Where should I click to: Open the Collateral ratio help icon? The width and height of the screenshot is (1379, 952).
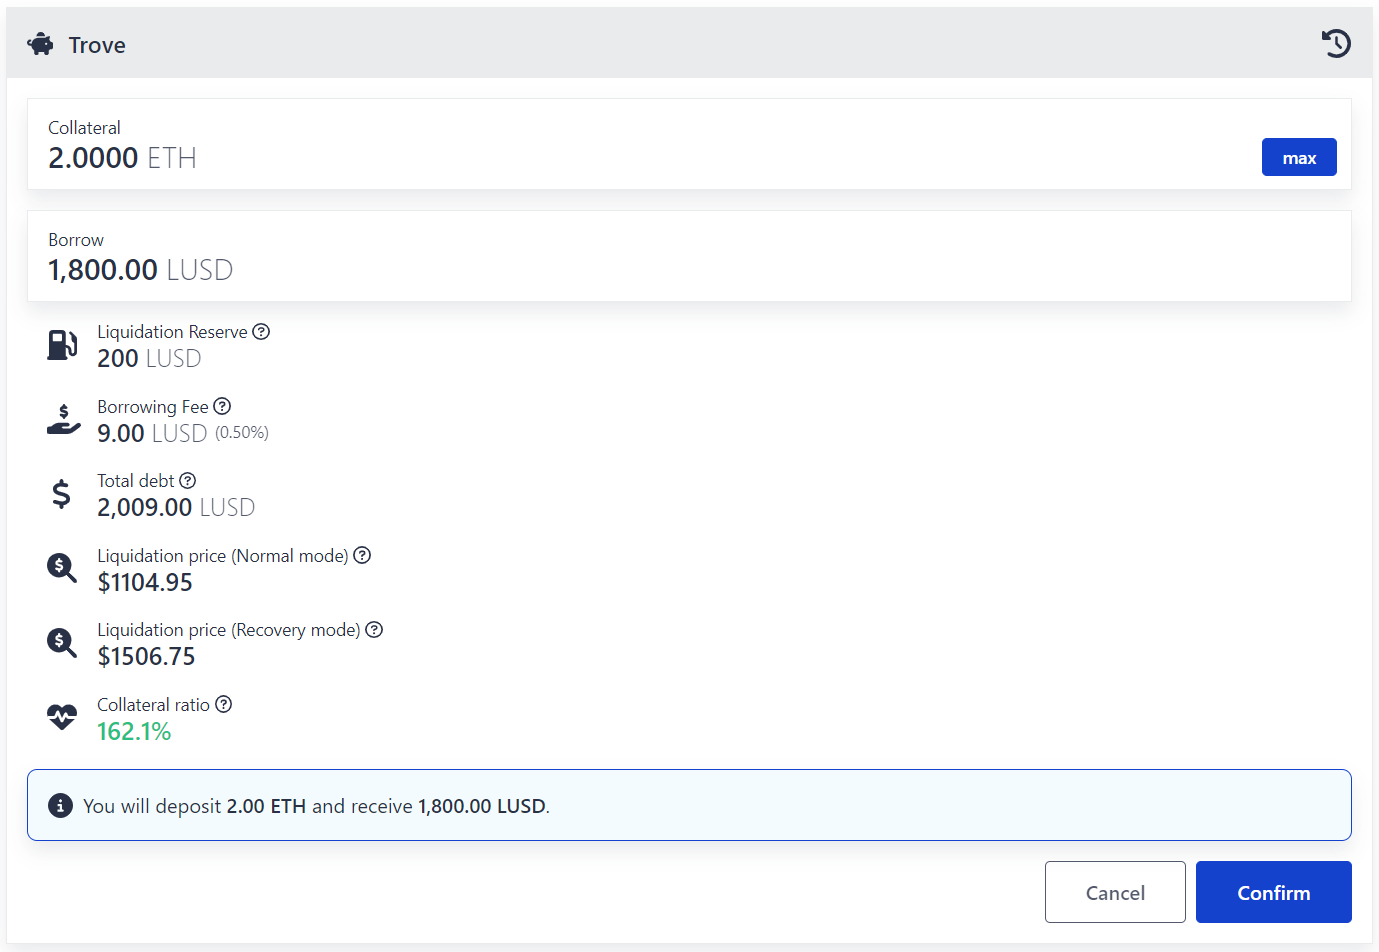tap(224, 704)
